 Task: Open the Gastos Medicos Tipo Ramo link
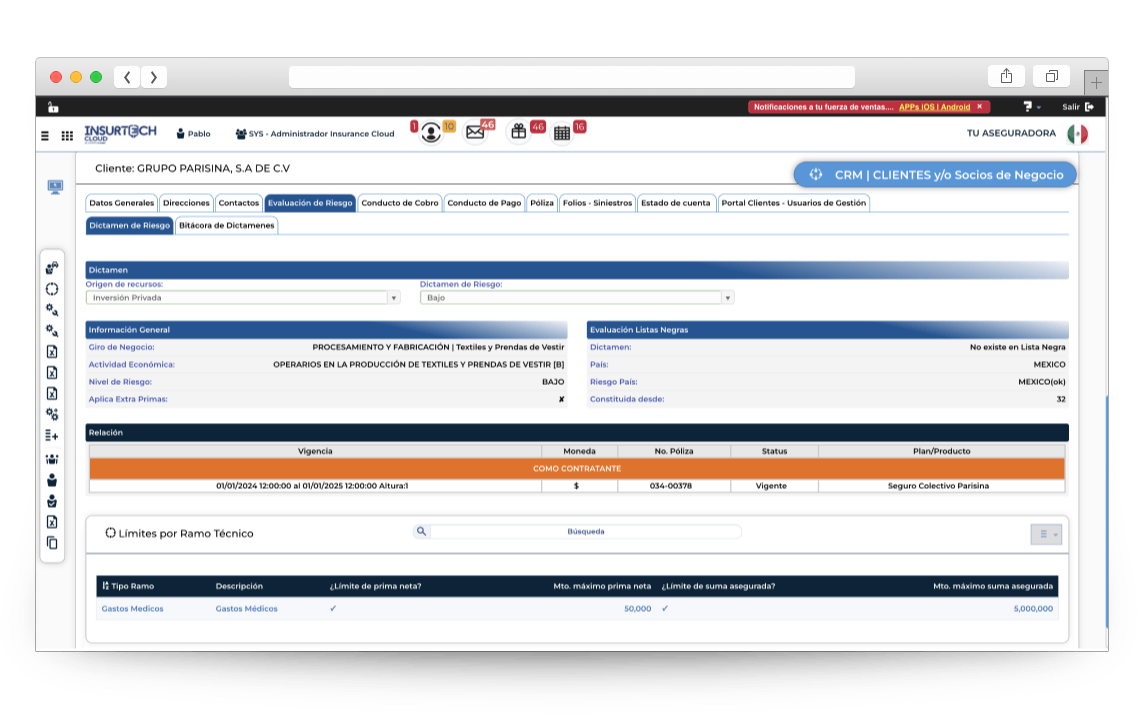133,608
